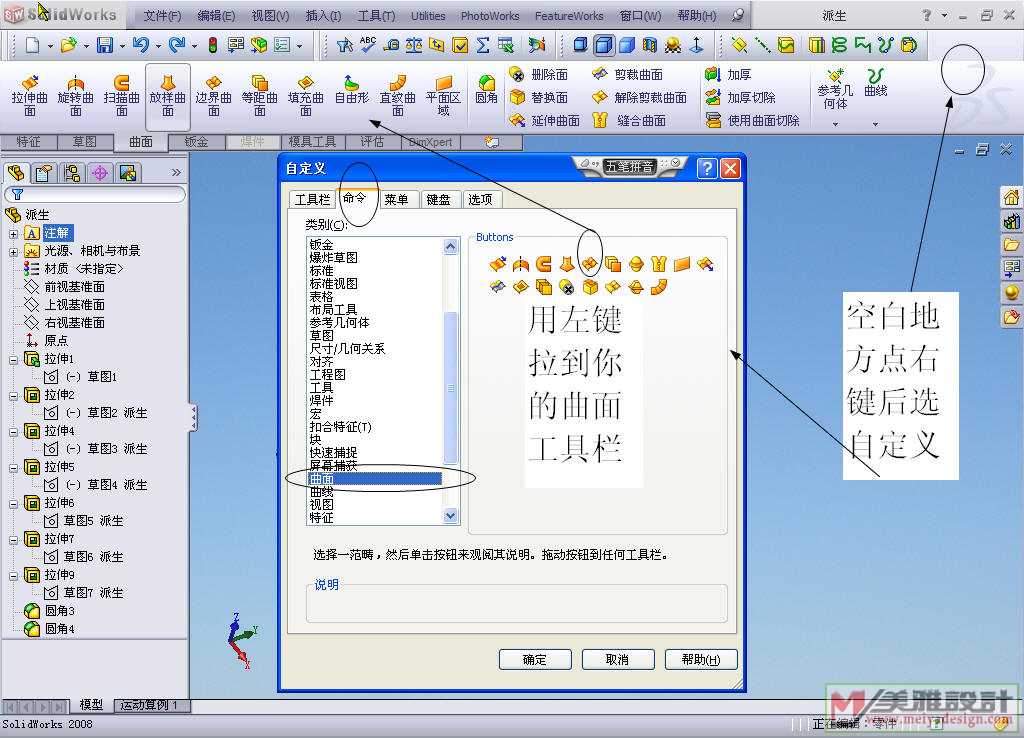Screen dimensions: 1024x738
Task: Select 扣合特征(T) in the categories list
Action: [340, 427]
